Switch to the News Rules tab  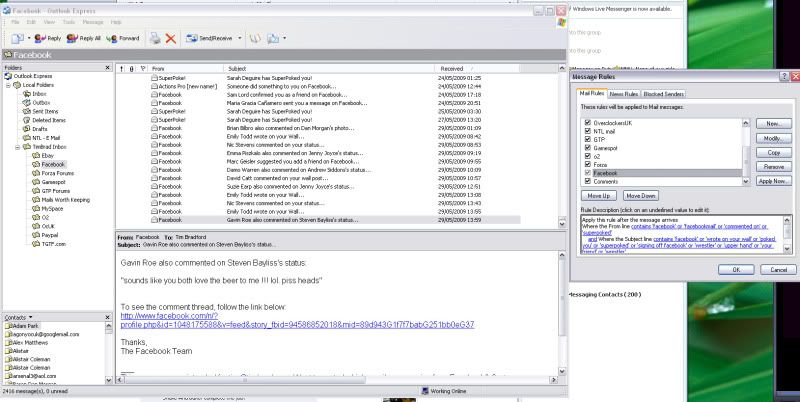pyautogui.click(x=623, y=94)
